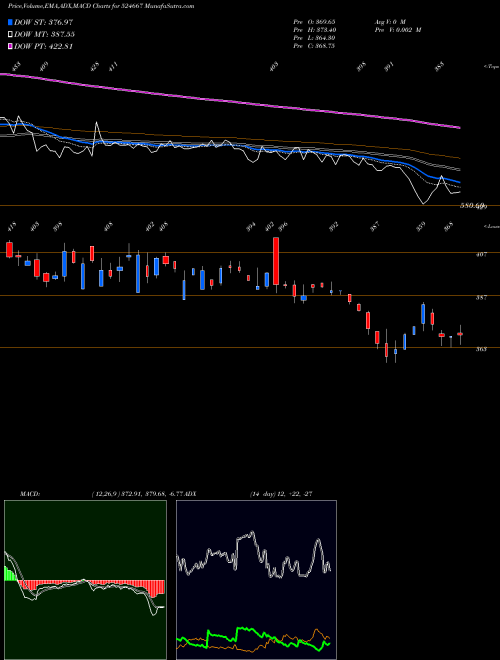Select the 'DOW ST: 376.97' legend text
Screen dimensions: 500x660
(44, 22)
